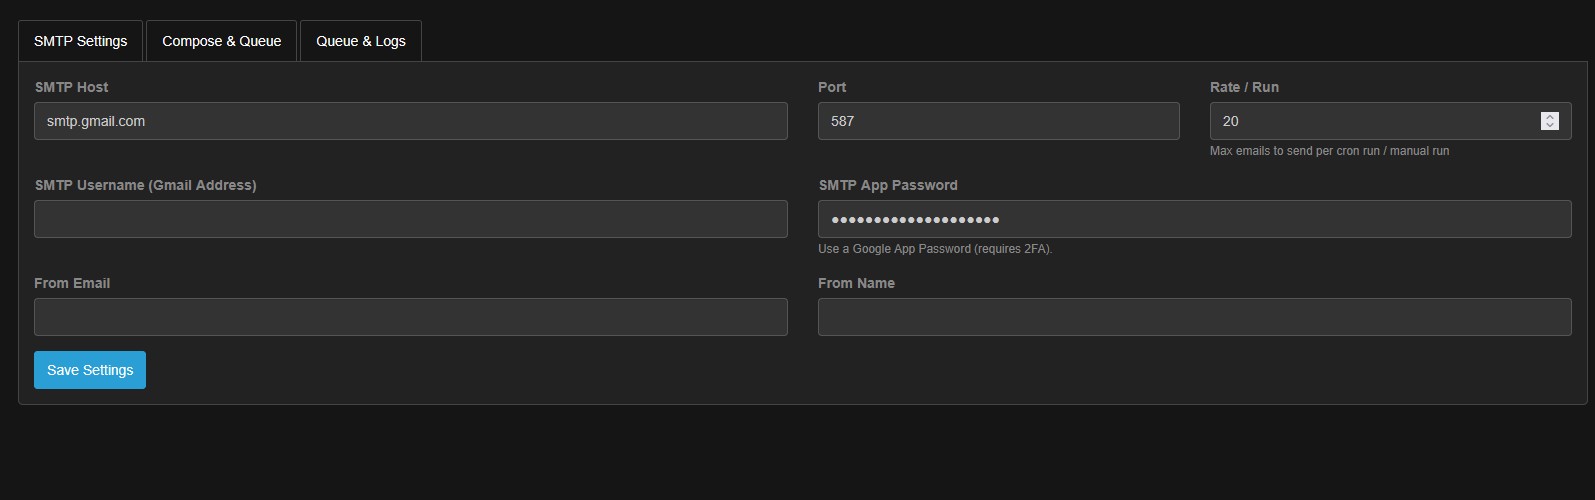Viewport: 1595px width, 500px height.
Task: Click the "SMTP App Password" label
Action: pos(888,185)
